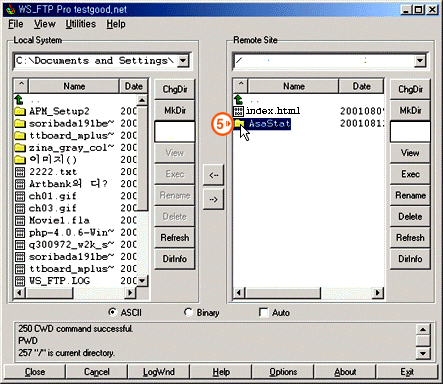Screen dimensions: 443x384
Task: Open the Utilities menu
Action: (x=80, y=24)
